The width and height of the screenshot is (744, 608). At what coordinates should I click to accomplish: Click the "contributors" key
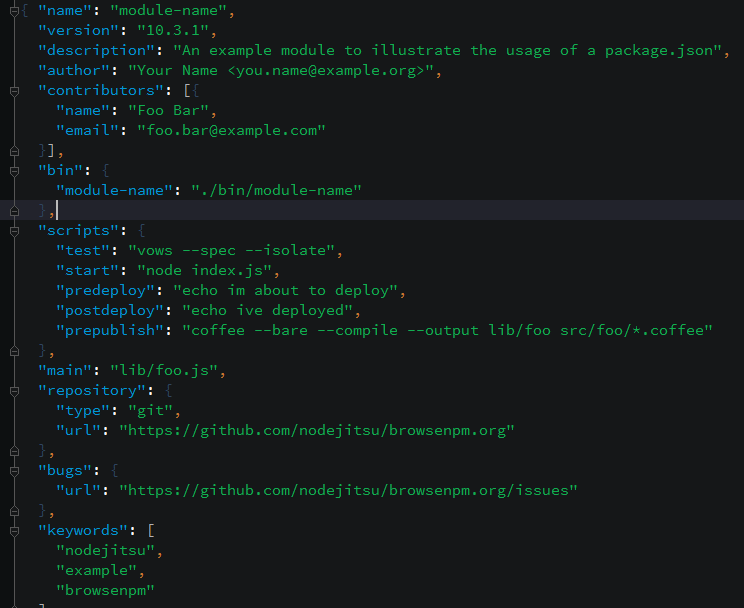[x=101, y=91]
